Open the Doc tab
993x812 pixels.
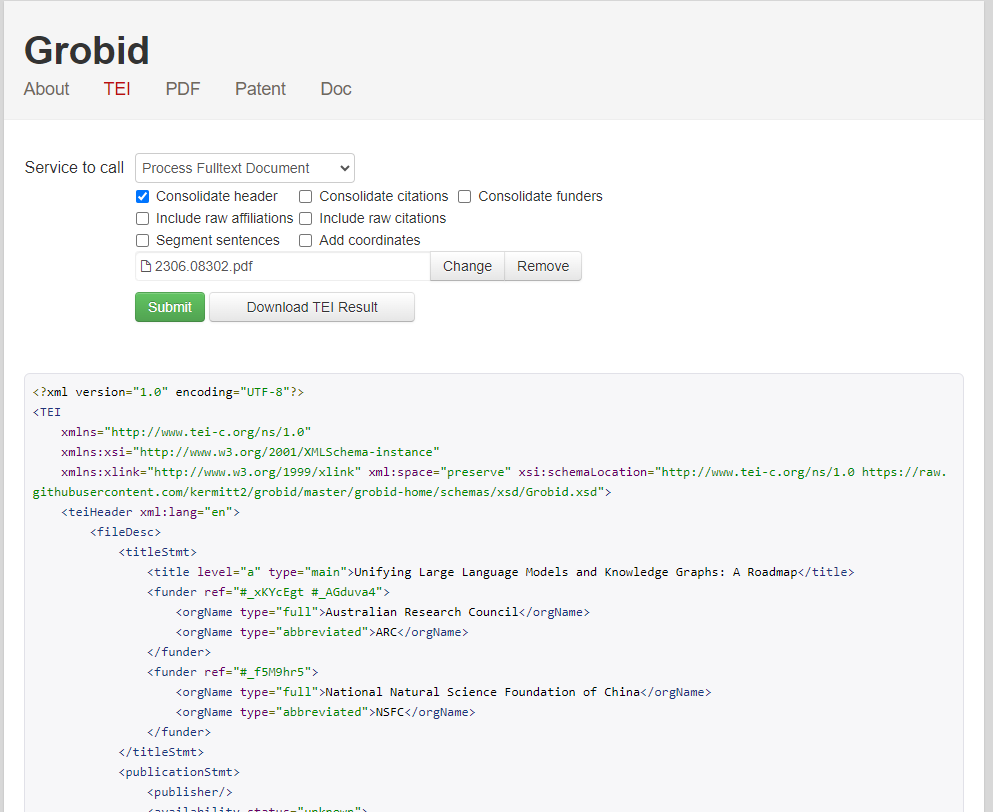tap(336, 89)
